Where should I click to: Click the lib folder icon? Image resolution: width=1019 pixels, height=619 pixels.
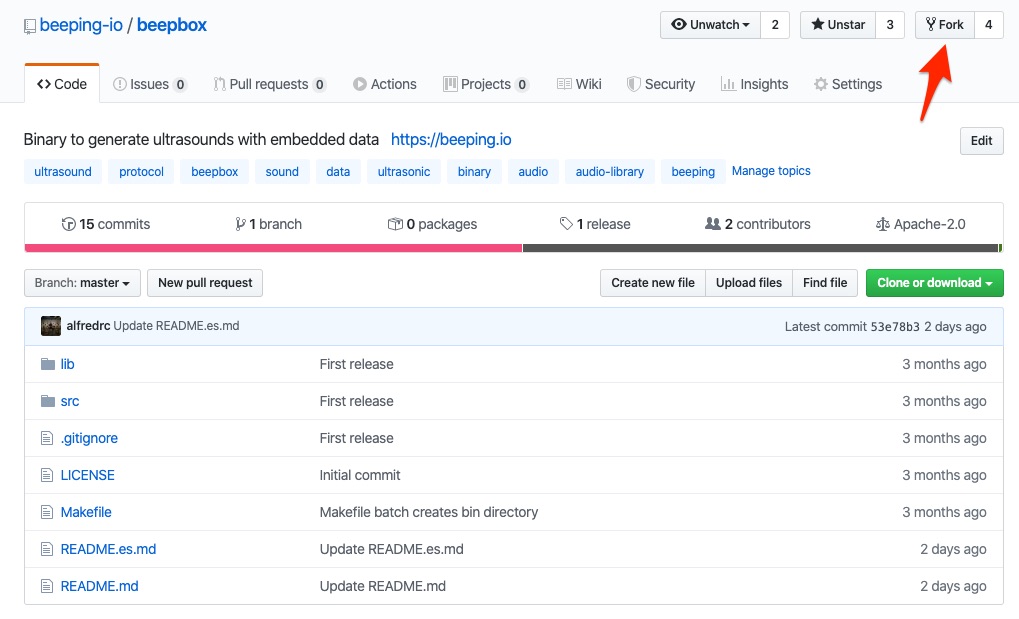coord(47,364)
